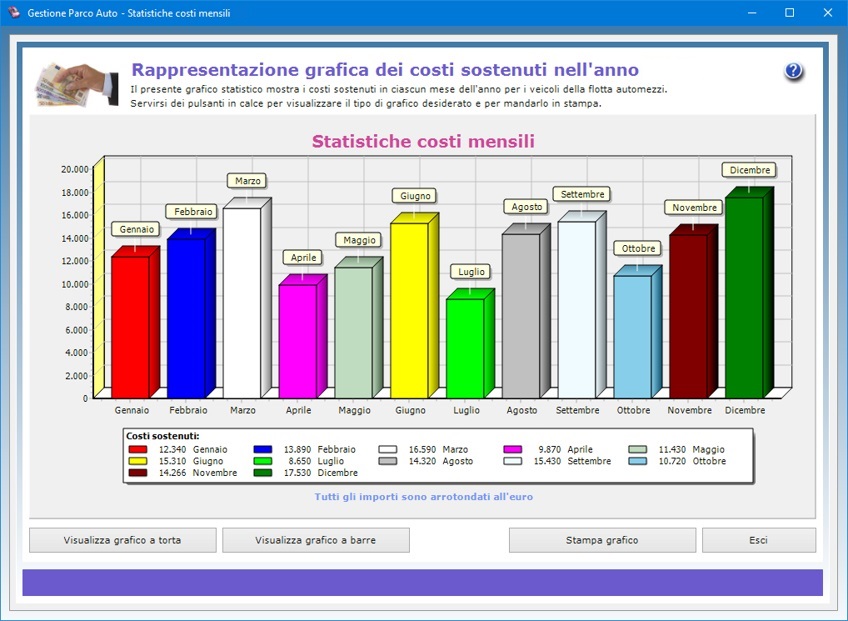
Task: Click the bright green Luglio legend swatch
Action: coord(263,461)
